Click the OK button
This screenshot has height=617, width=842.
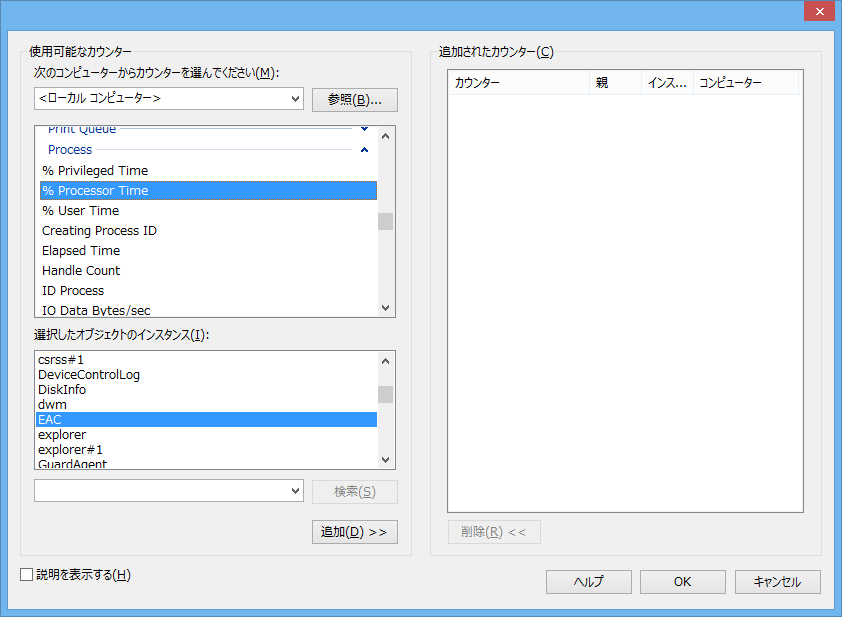(682, 582)
